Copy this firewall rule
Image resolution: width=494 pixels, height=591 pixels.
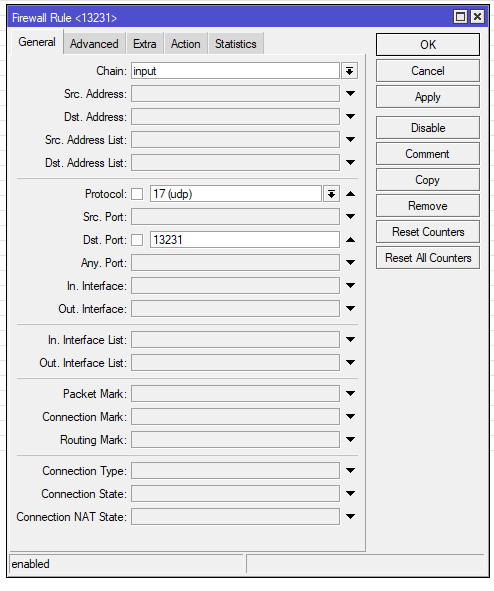[x=428, y=180]
